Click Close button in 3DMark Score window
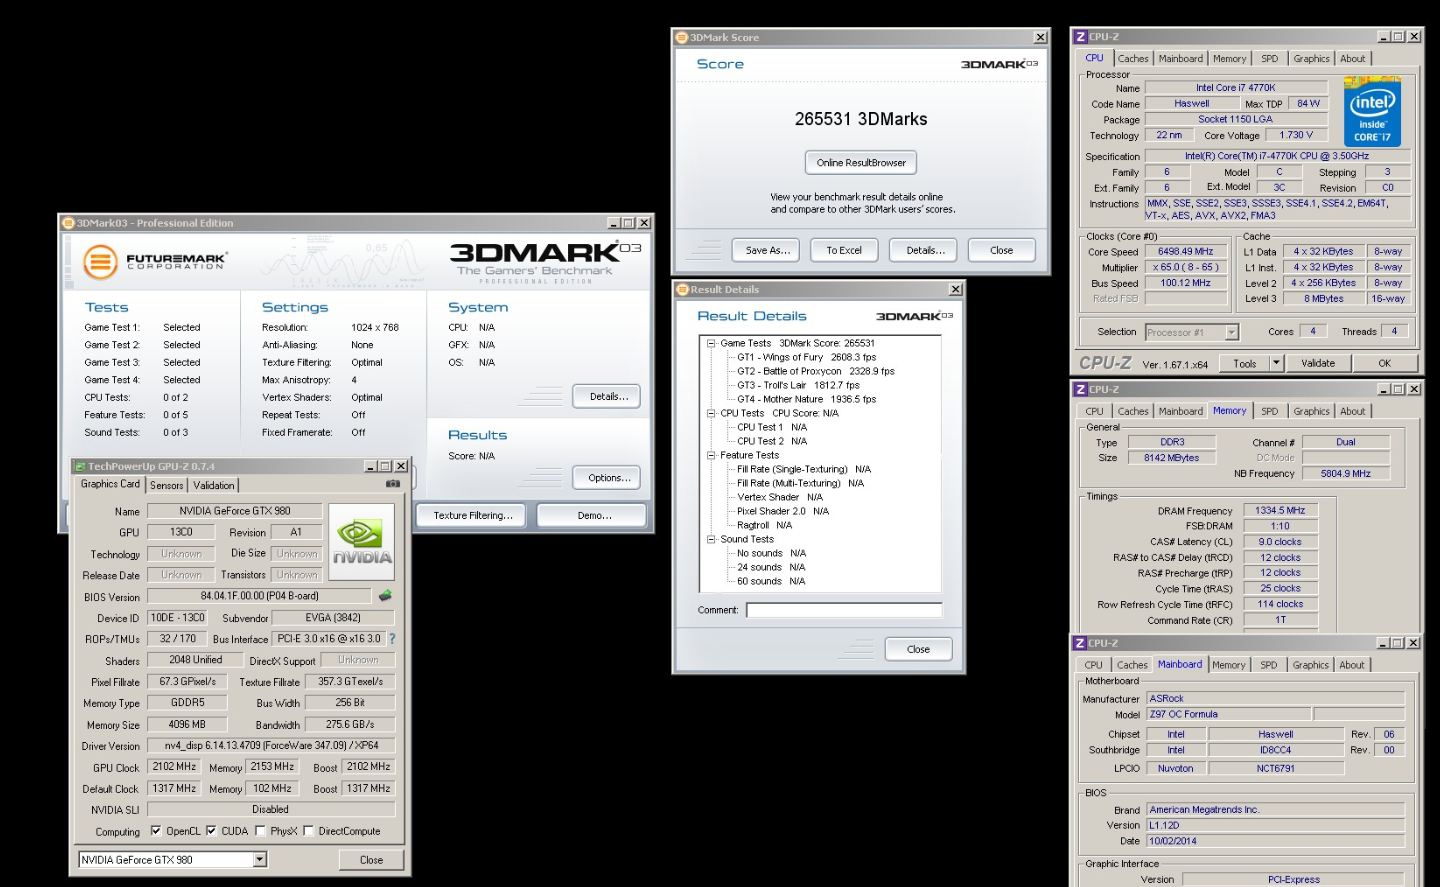 (1002, 250)
